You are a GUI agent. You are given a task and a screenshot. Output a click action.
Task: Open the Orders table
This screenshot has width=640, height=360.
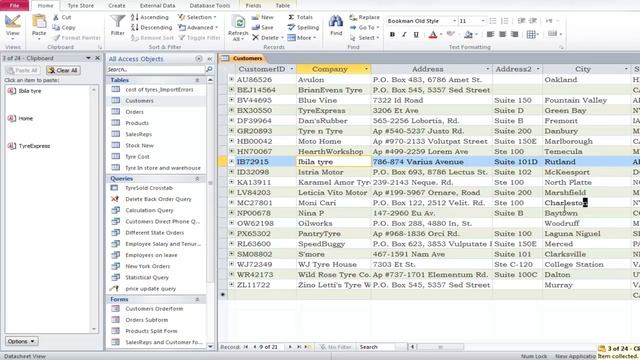pyautogui.click(x=134, y=112)
